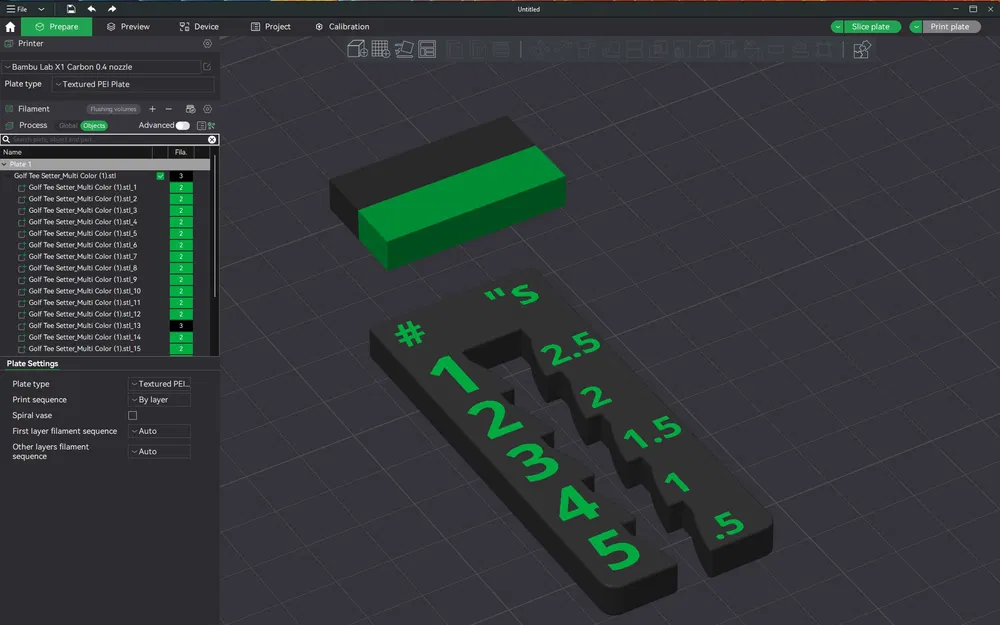The image size is (1000, 625).
Task: Open Plate Settings plate type dropdown
Action: [159, 384]
